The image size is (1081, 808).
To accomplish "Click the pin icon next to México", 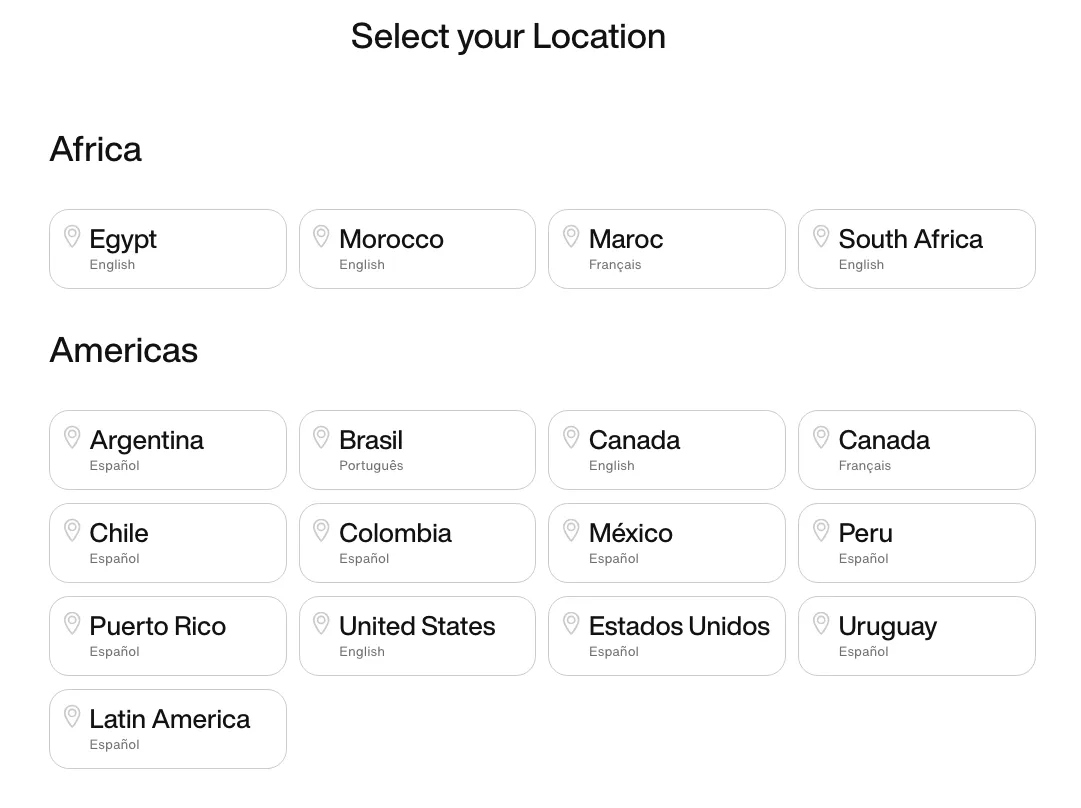I will (x=571, y=530).
